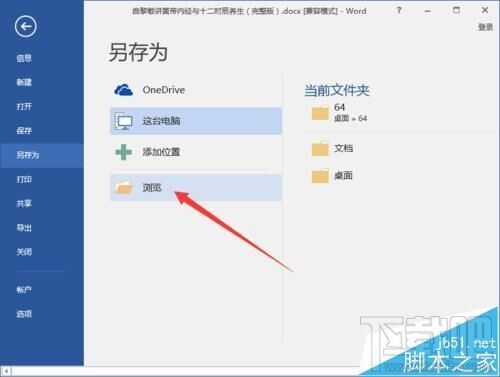Click the folder icon beside 桌面
Screen dimensions: 500x377
[x=320, y=176]
